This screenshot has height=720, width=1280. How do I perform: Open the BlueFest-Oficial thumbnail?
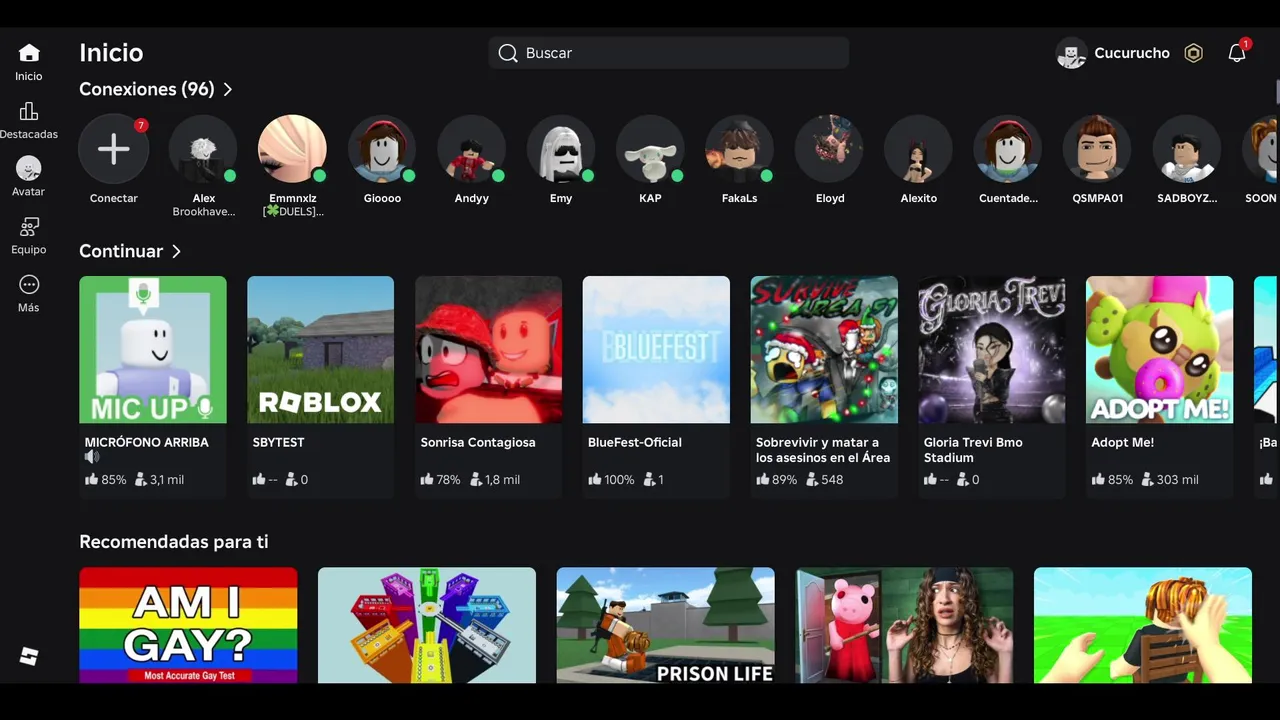[656, 350]
